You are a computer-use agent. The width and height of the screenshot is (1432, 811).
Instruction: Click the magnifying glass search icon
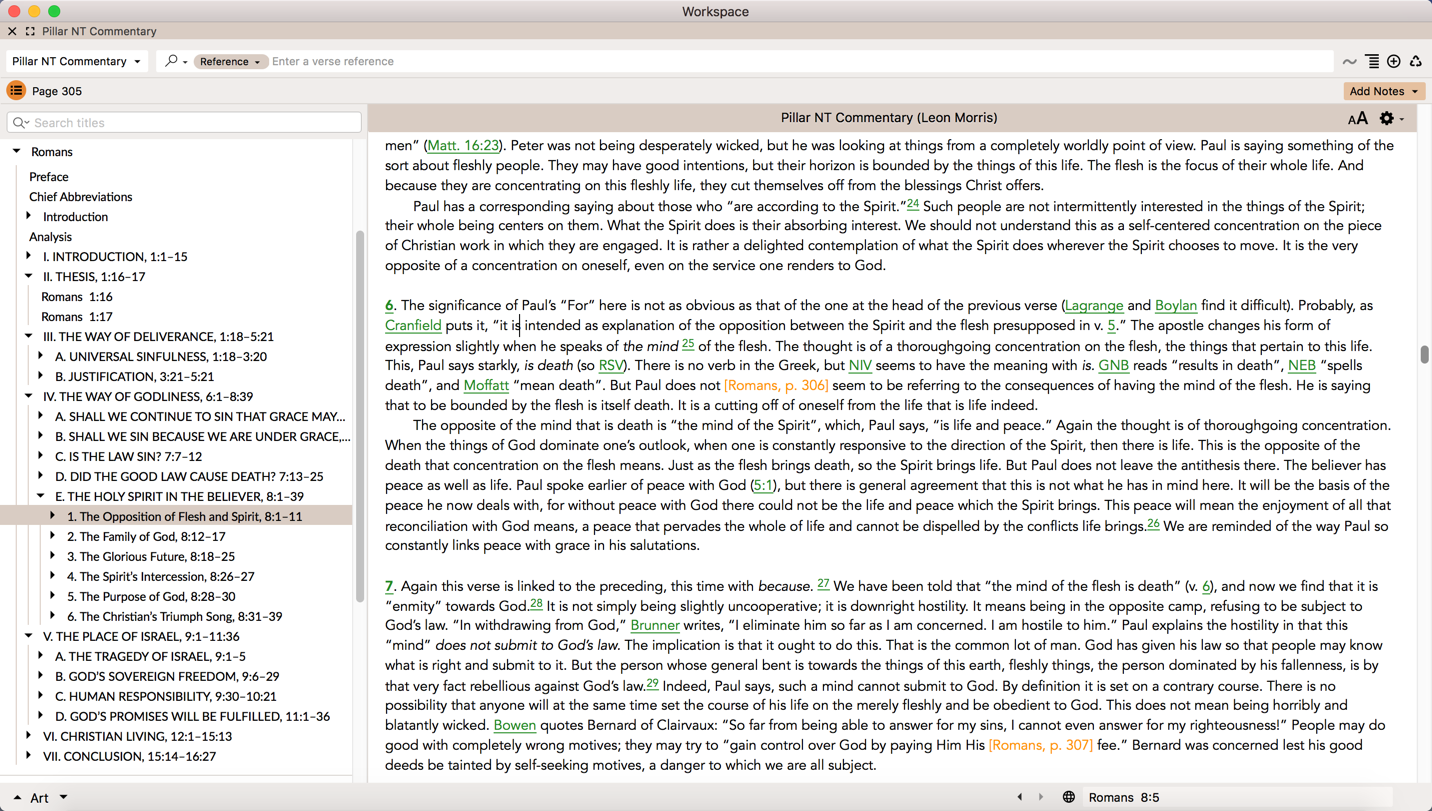point(172,61)
